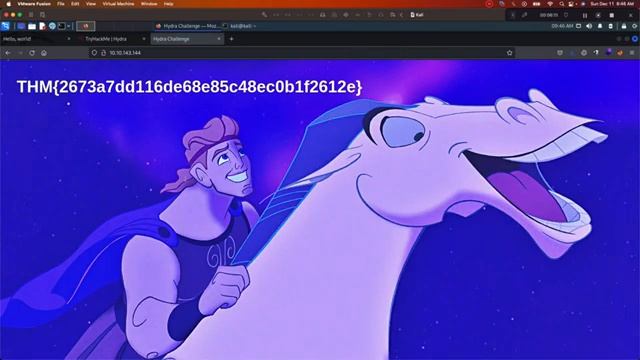The height and width of the screenshot is (360, 640).
Task: Go forward one page in Firefox
Action: 20,53
